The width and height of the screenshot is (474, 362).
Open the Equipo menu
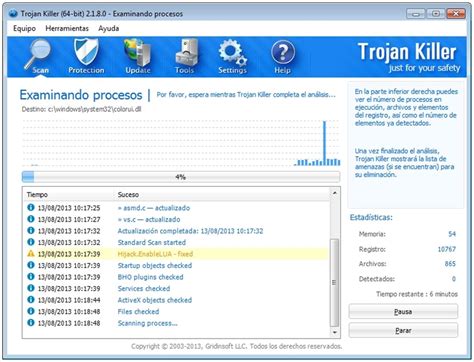click(x=24, y=28)
